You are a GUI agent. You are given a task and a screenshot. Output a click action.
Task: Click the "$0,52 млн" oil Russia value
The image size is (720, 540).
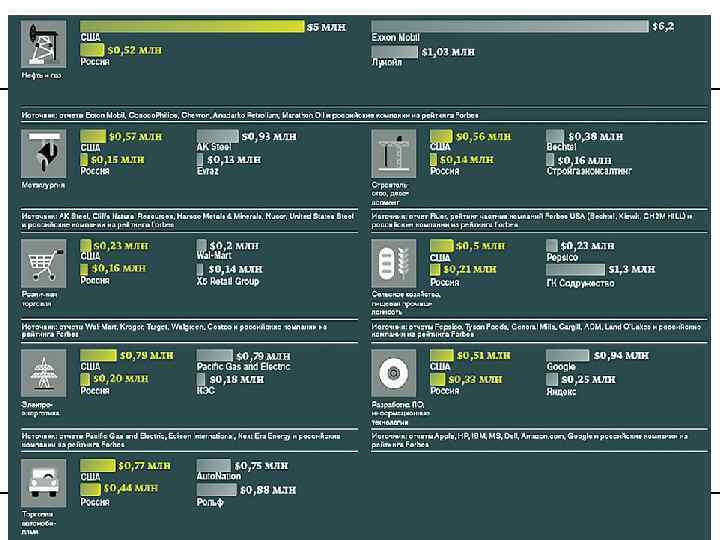pyautogui.click(x=135, y=50)
